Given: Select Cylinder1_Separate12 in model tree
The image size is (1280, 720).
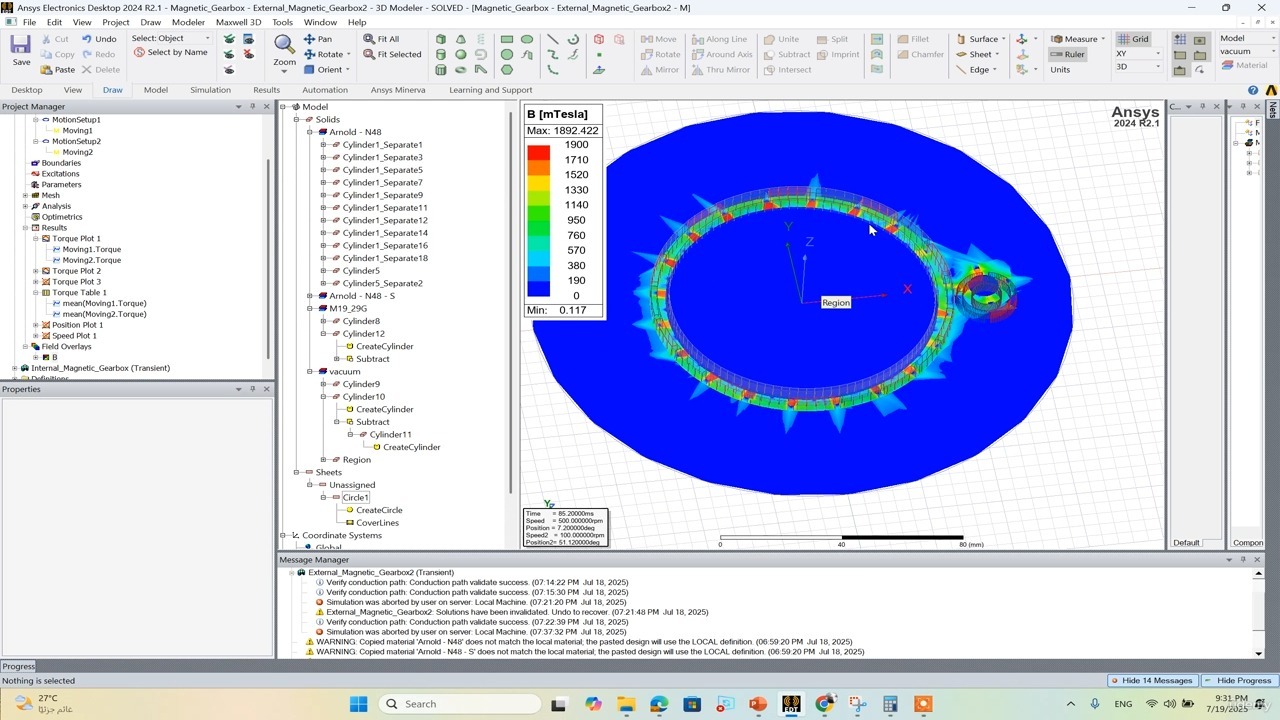Looking at the screenshot, I should tap(385, 220).
